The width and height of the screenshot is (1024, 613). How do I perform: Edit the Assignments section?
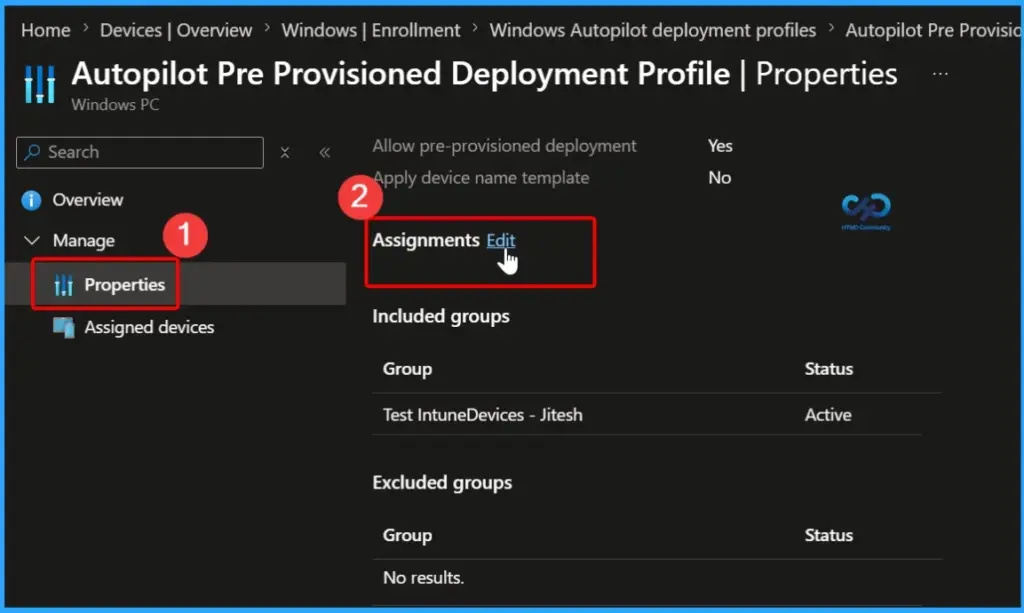pyautogui.click(x=501, y=240)
